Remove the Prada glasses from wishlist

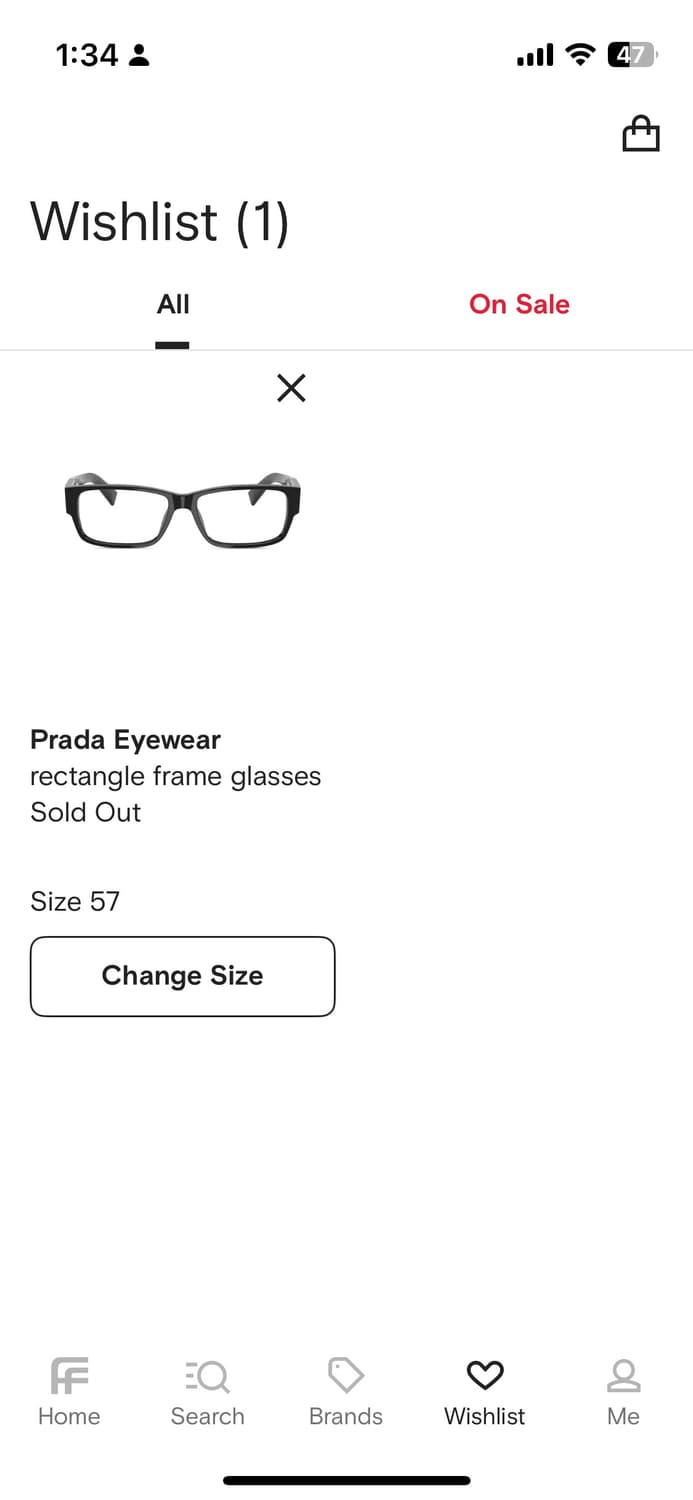291,388
